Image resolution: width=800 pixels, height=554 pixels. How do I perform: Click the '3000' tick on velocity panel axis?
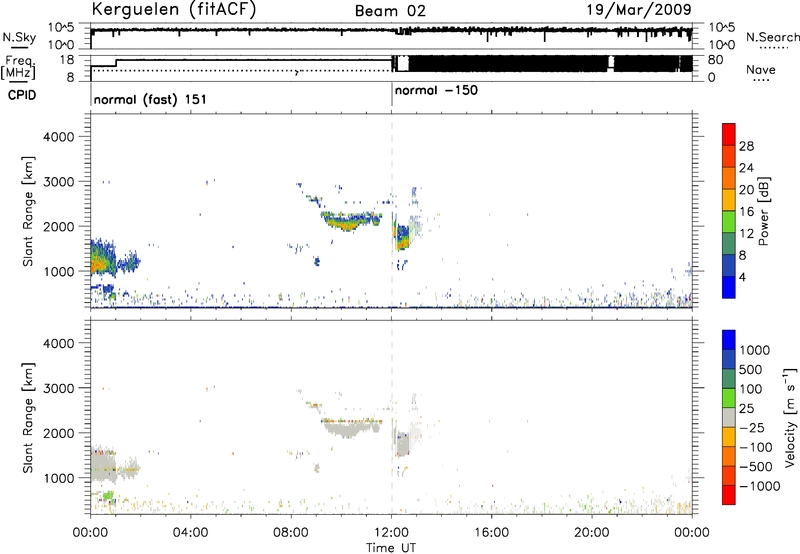[x=58, y=388]
